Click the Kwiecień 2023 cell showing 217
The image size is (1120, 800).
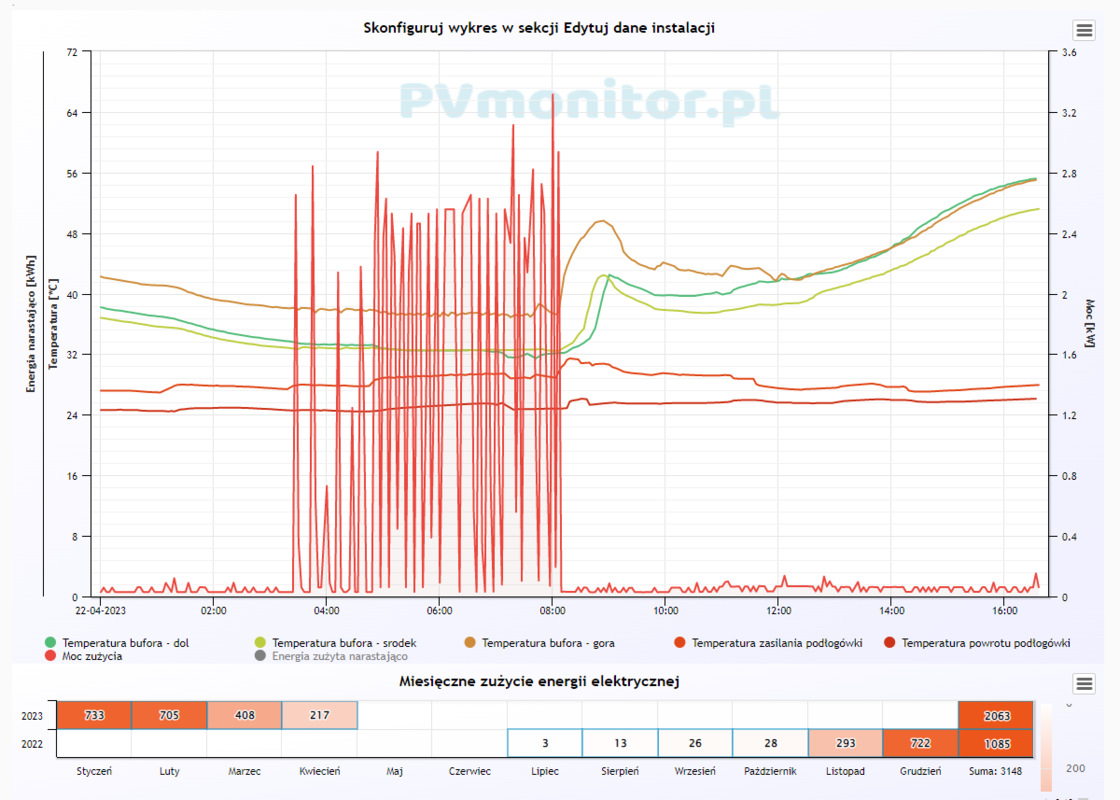pyautogui.click(x=319, y=715)
